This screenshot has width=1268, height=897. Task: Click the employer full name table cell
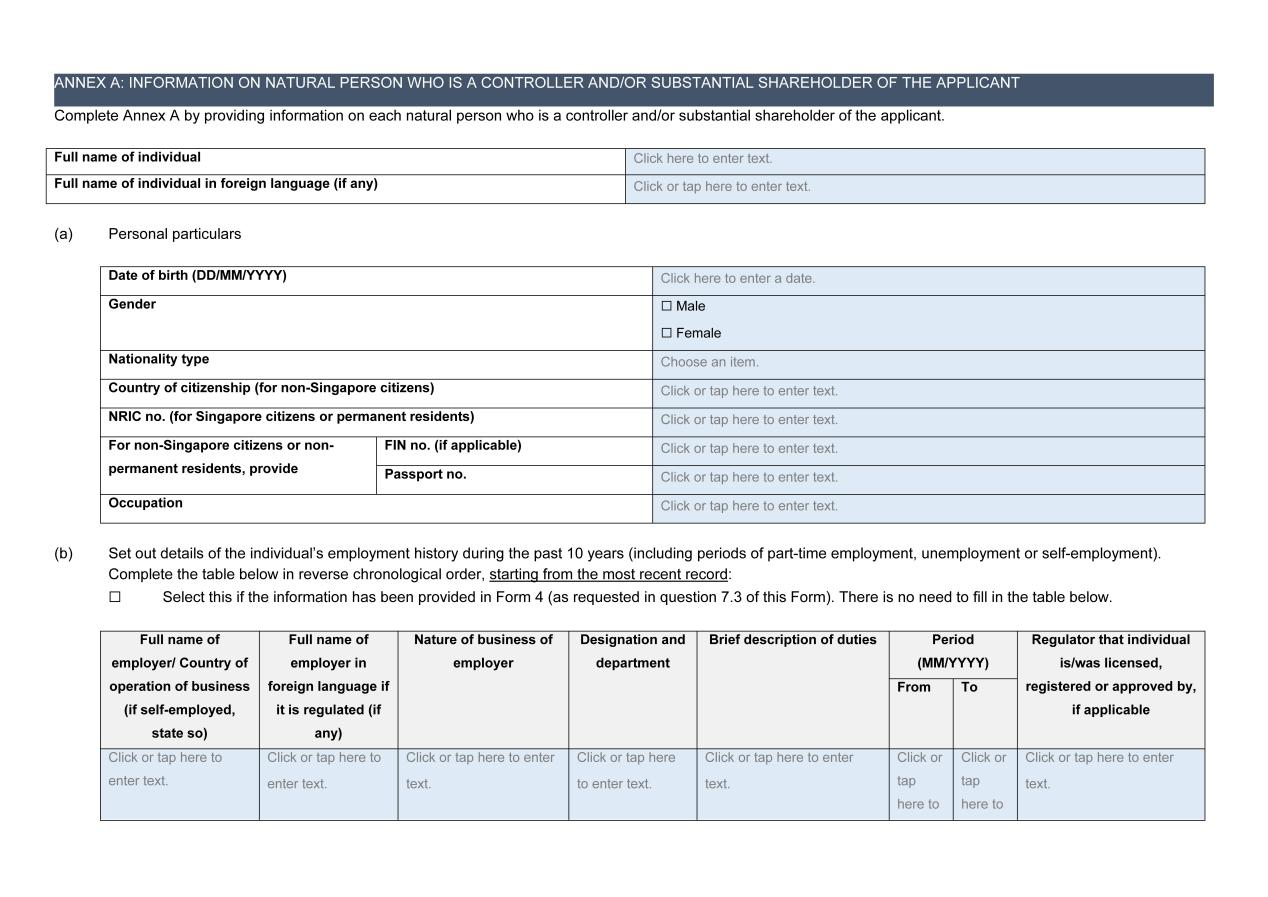pos(179,770)
